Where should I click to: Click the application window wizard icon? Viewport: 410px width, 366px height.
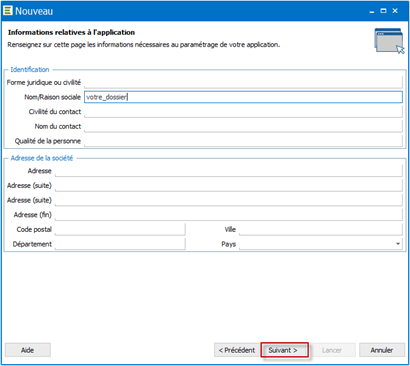pos(389,40)
